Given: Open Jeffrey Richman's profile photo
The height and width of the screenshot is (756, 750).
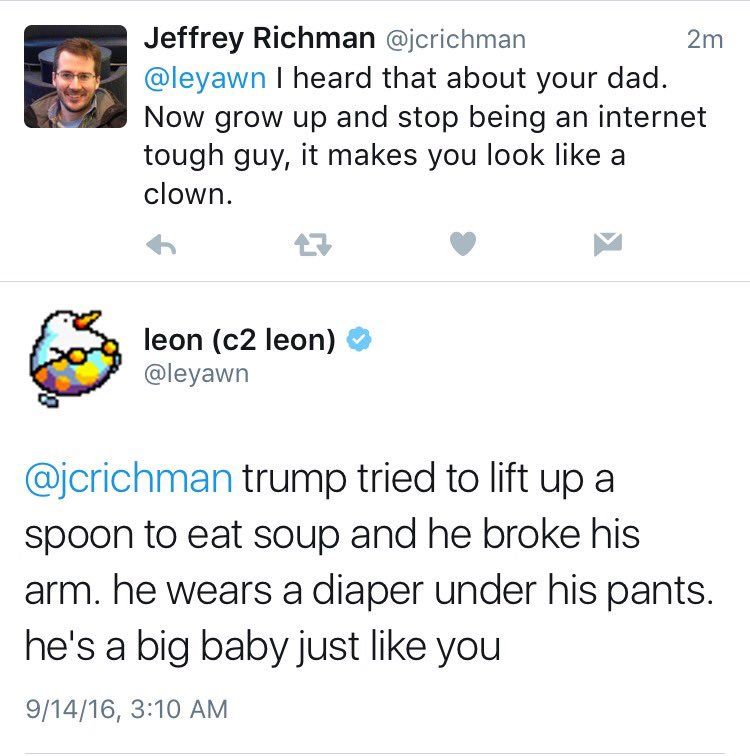Looking at the screenshot, I should coord(75,77).
